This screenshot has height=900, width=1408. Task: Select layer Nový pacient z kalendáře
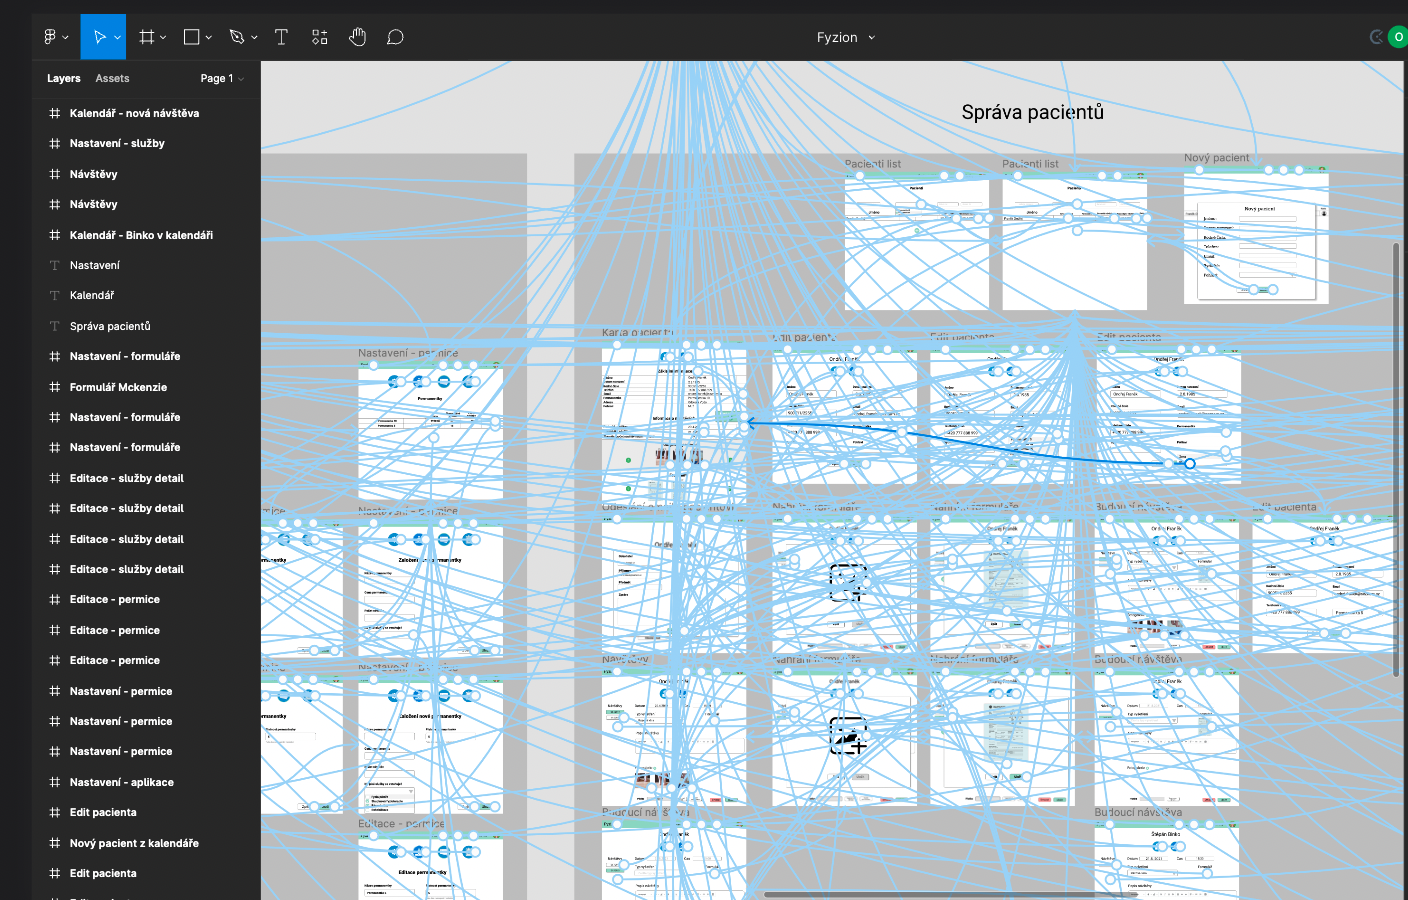coord(134,843)
